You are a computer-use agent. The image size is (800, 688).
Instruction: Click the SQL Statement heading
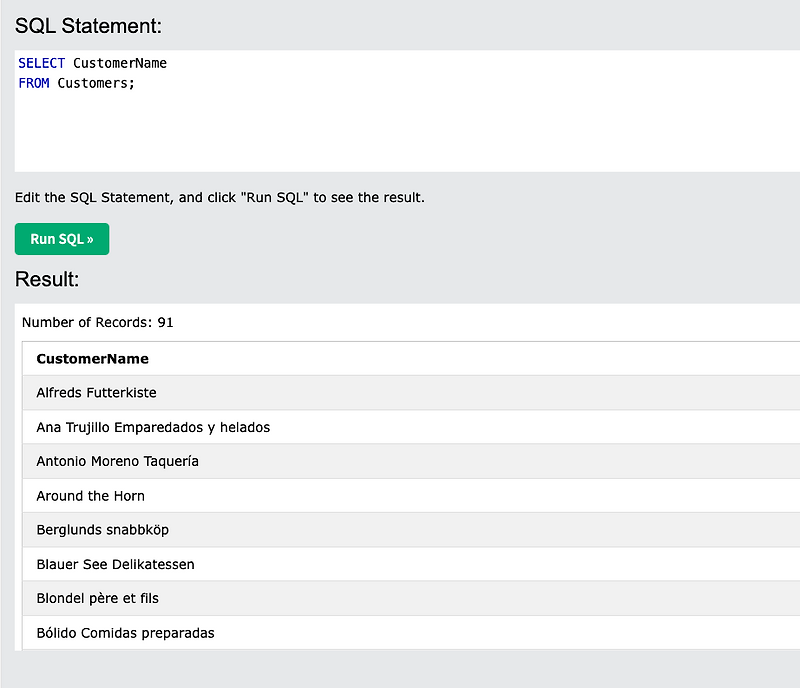coord(88,25)
